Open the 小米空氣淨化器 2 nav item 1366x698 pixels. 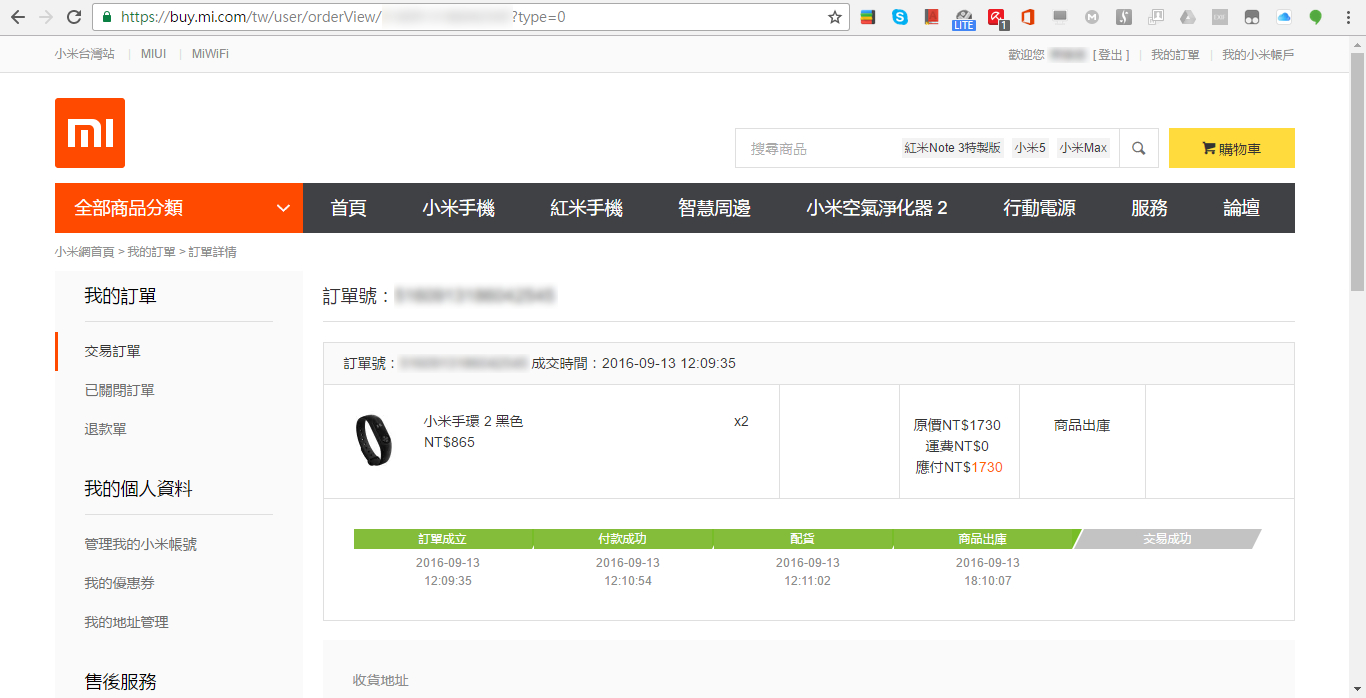(877, 208)
